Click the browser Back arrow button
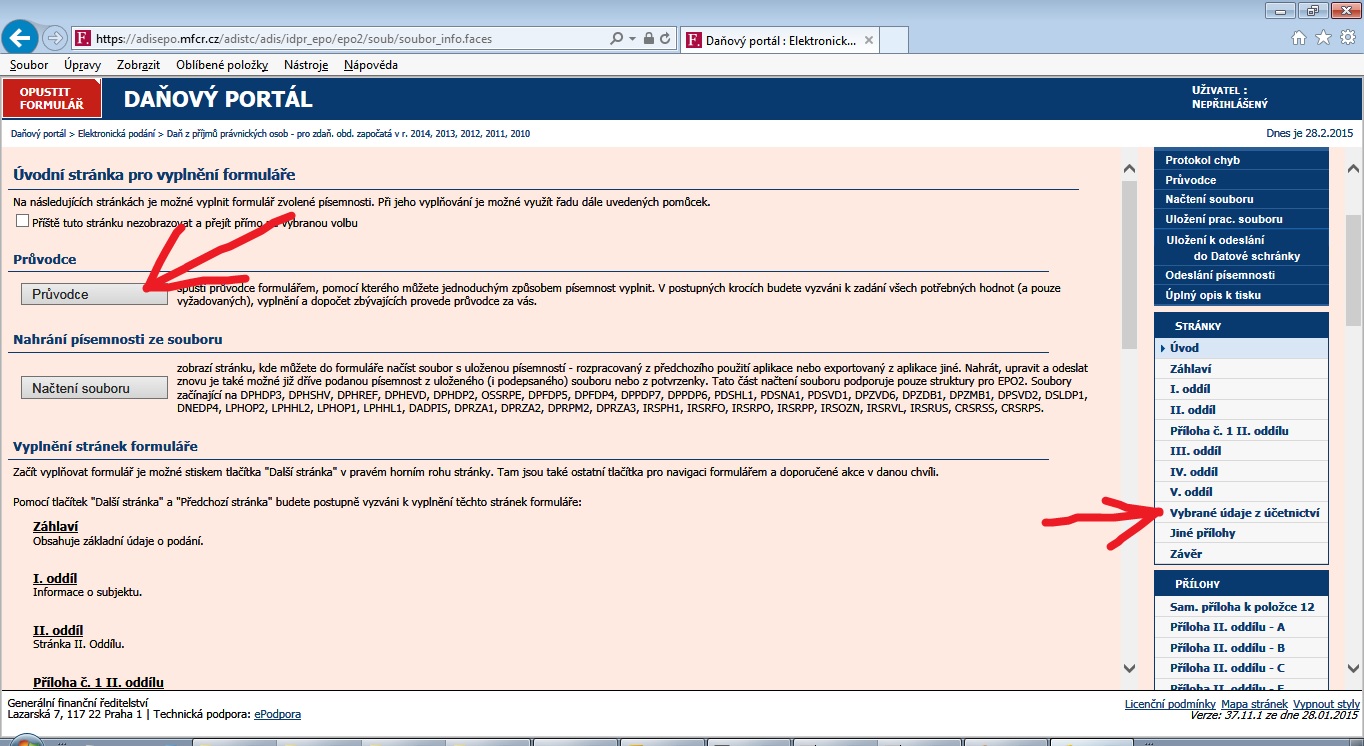The height and width of the screenshot is (746, 1364). click(21, 38)
